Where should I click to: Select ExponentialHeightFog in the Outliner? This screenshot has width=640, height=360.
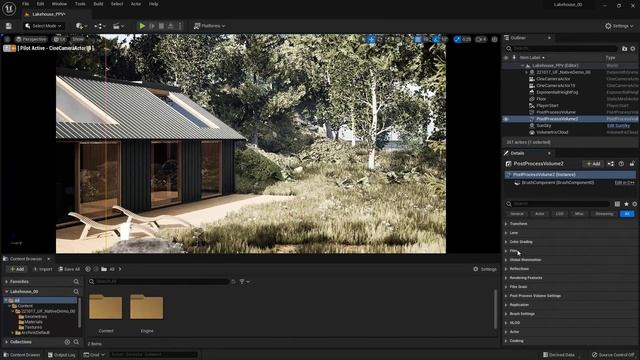(x=557, y=92)
